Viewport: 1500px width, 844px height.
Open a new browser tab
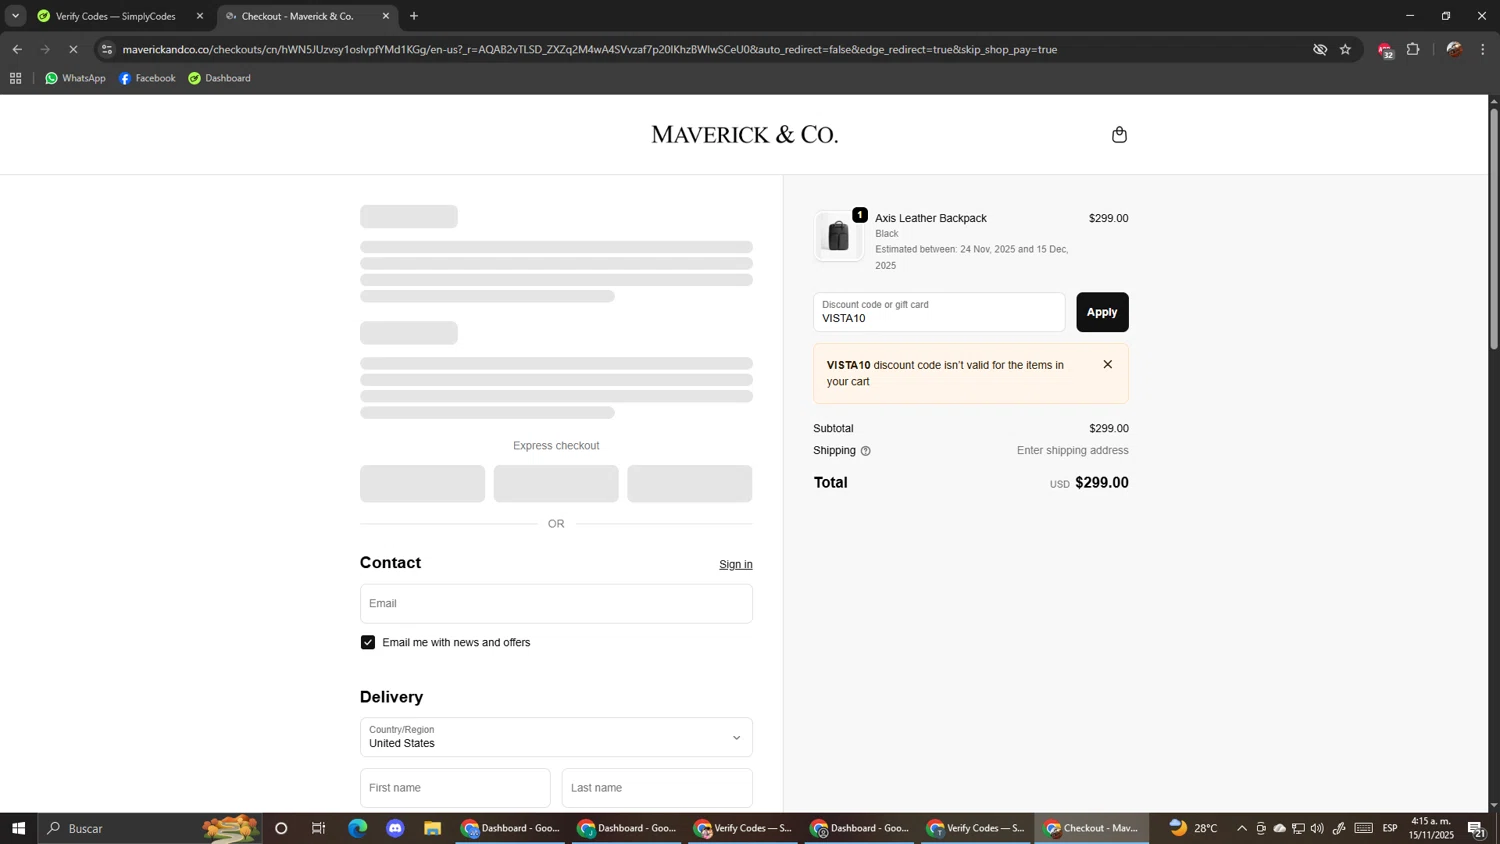click(x=414, y=16)
